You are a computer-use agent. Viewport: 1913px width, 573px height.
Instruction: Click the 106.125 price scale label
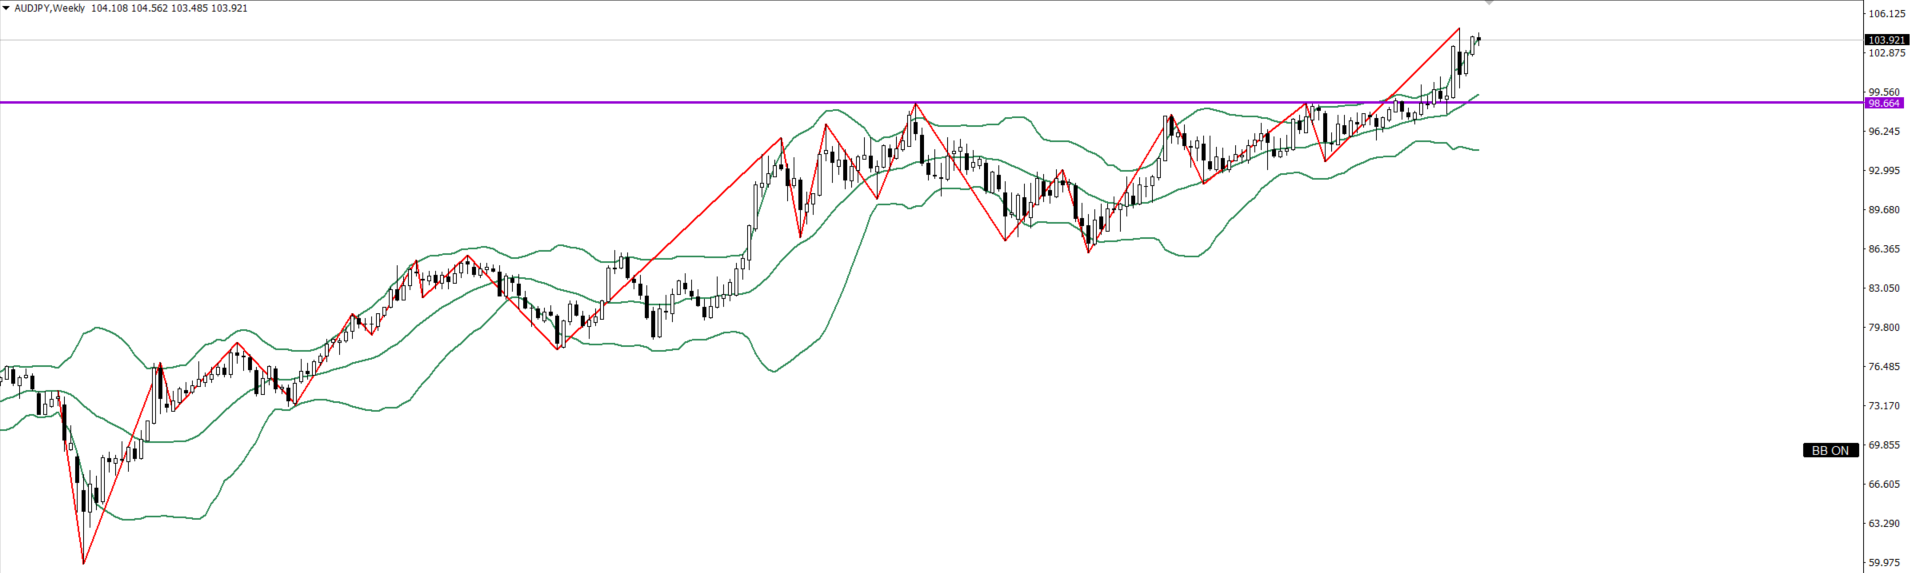pos(1885,14)
